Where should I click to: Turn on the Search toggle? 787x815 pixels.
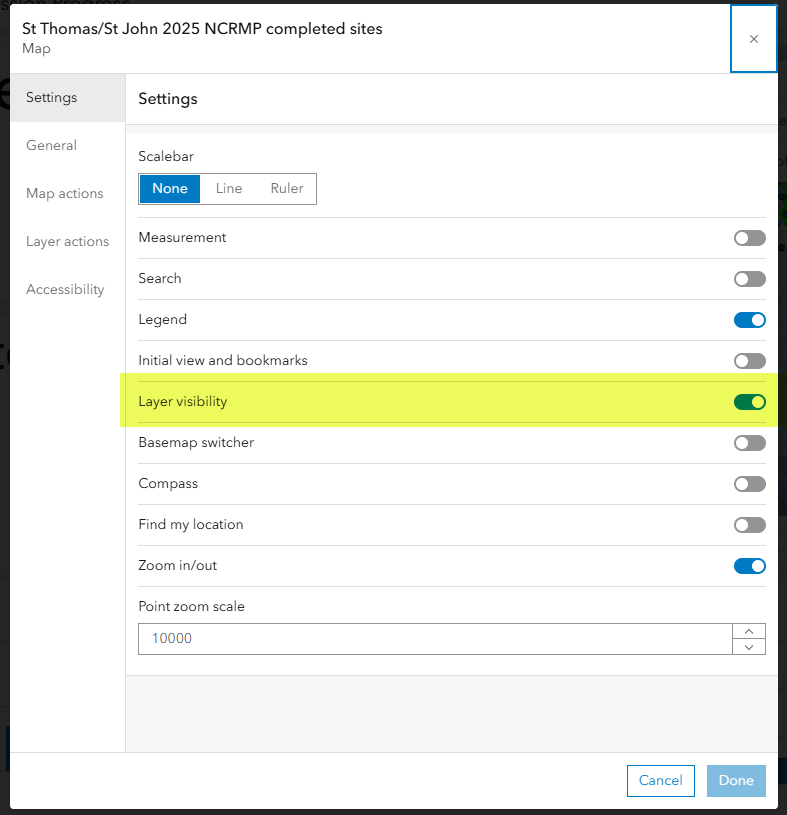coord(750,279)
